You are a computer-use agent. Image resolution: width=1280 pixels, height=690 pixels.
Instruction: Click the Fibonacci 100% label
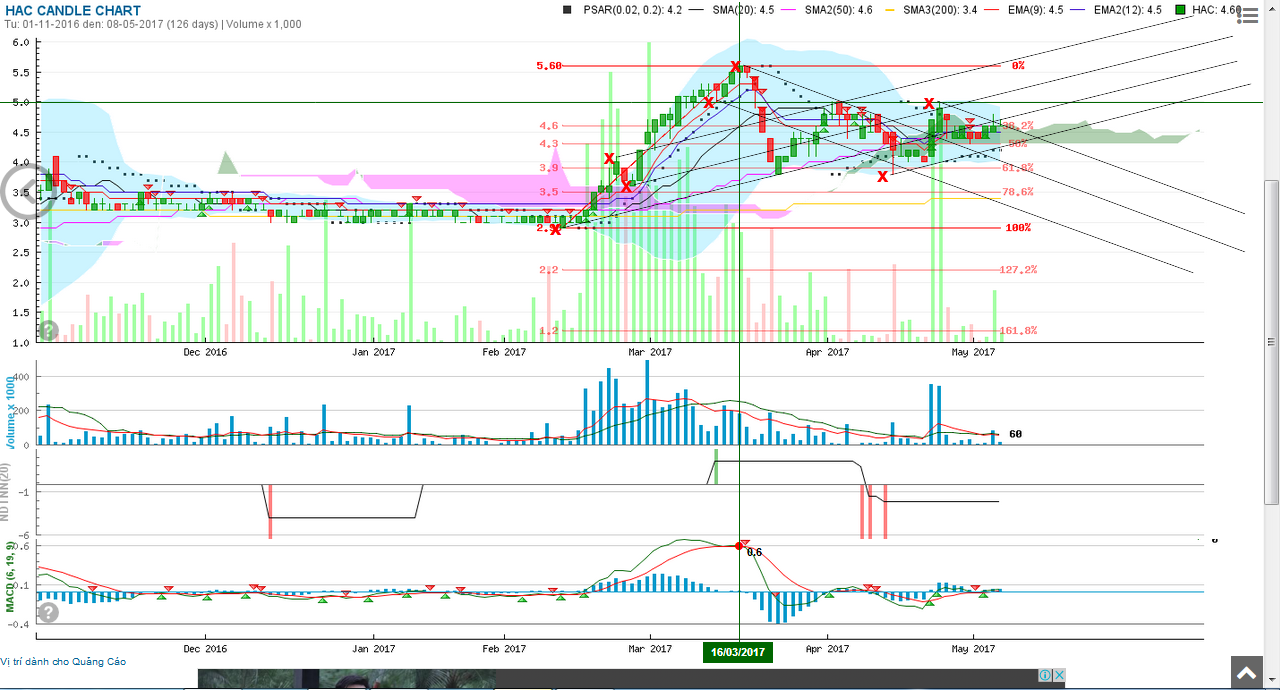click(1018, 228)
